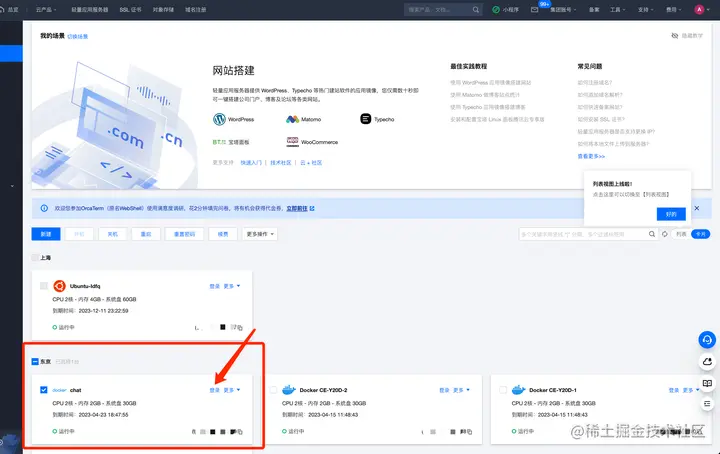Click the 重启 restart button

pyautogui.click(x=146, y=234)
